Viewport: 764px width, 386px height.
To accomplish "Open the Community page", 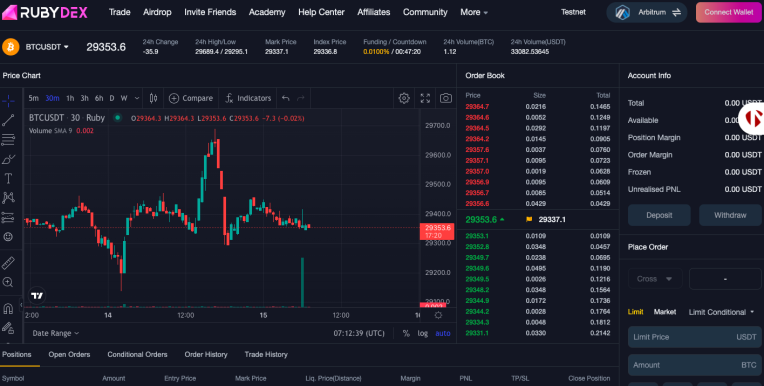I will click(425, 12).
